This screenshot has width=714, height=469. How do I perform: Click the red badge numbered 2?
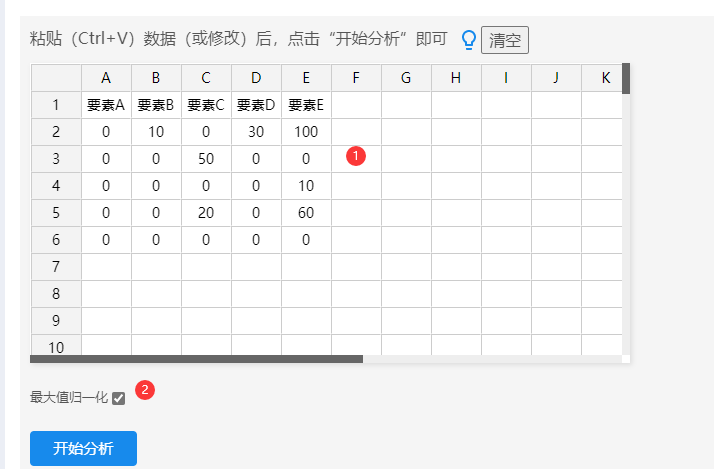click(x=145, y=390)
